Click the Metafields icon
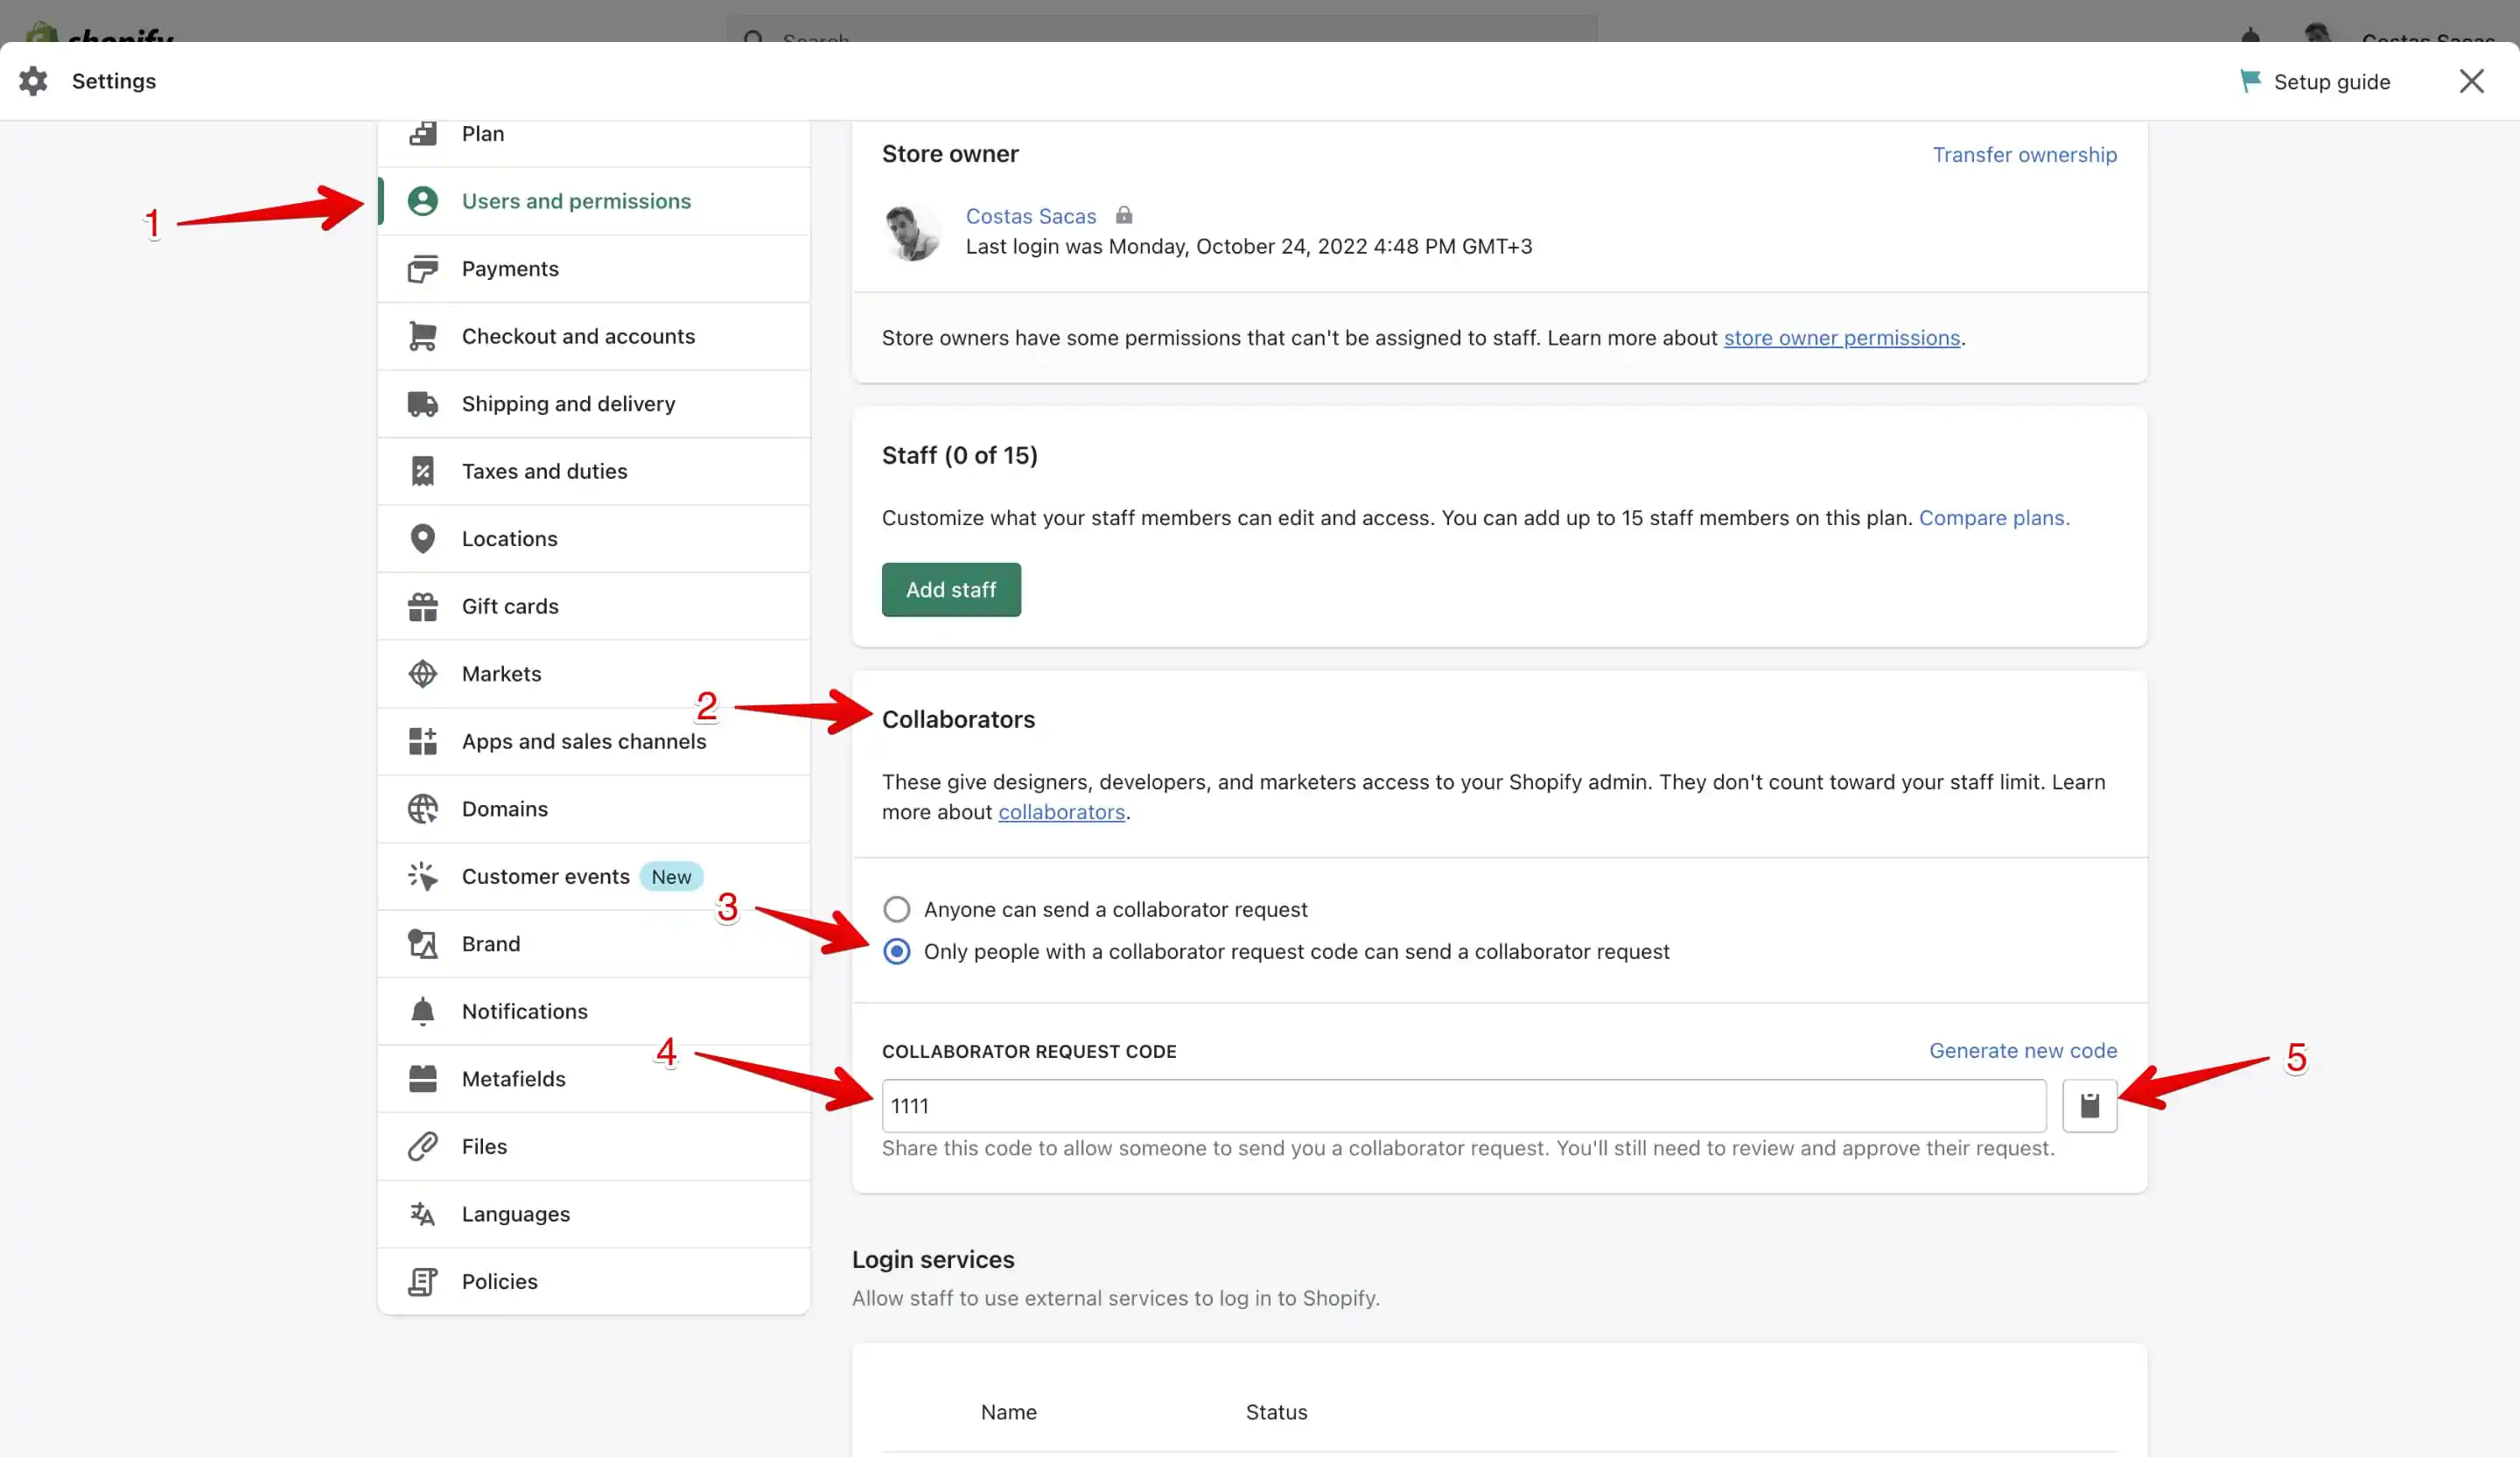 (x=423, y=1078)
